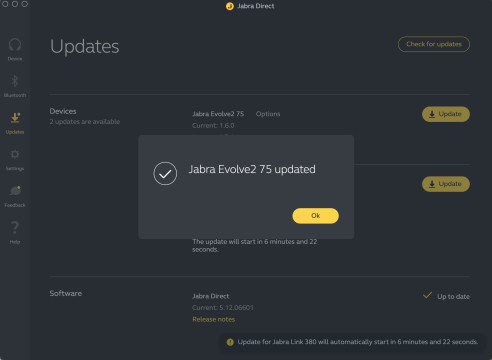Open Options next to Jabra Evolve2 75
The image size is (492, 360).
[268, 114]
